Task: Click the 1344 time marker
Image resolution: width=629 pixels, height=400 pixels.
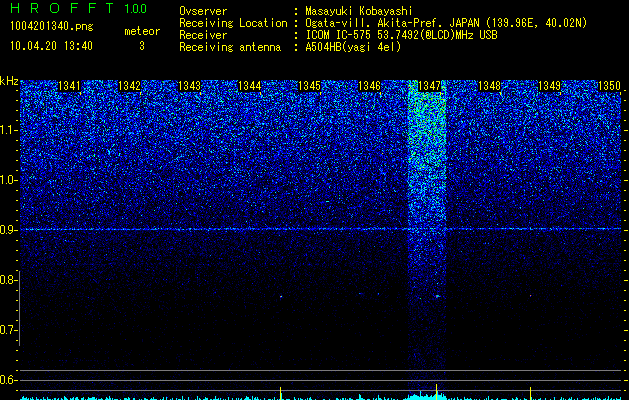Action: (x=250, y=86)
